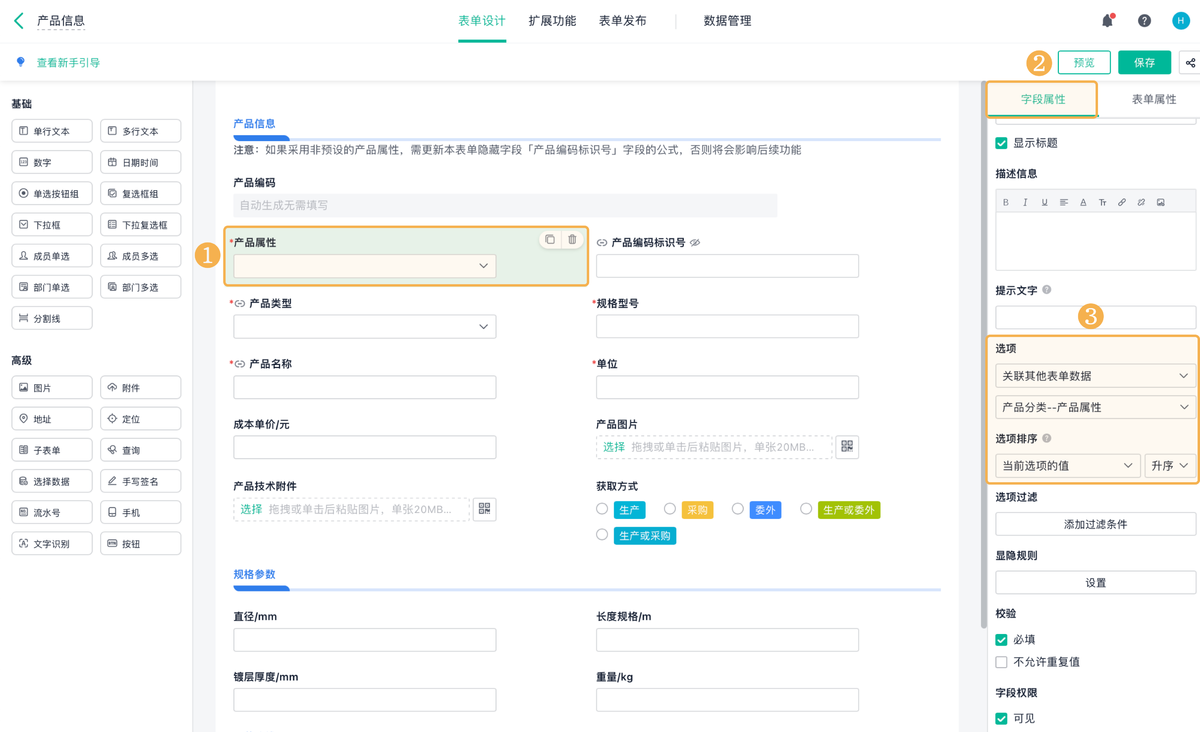Open the help question mark icon
Viewport: 1200px width, 732px height.
pos(1144,21)
